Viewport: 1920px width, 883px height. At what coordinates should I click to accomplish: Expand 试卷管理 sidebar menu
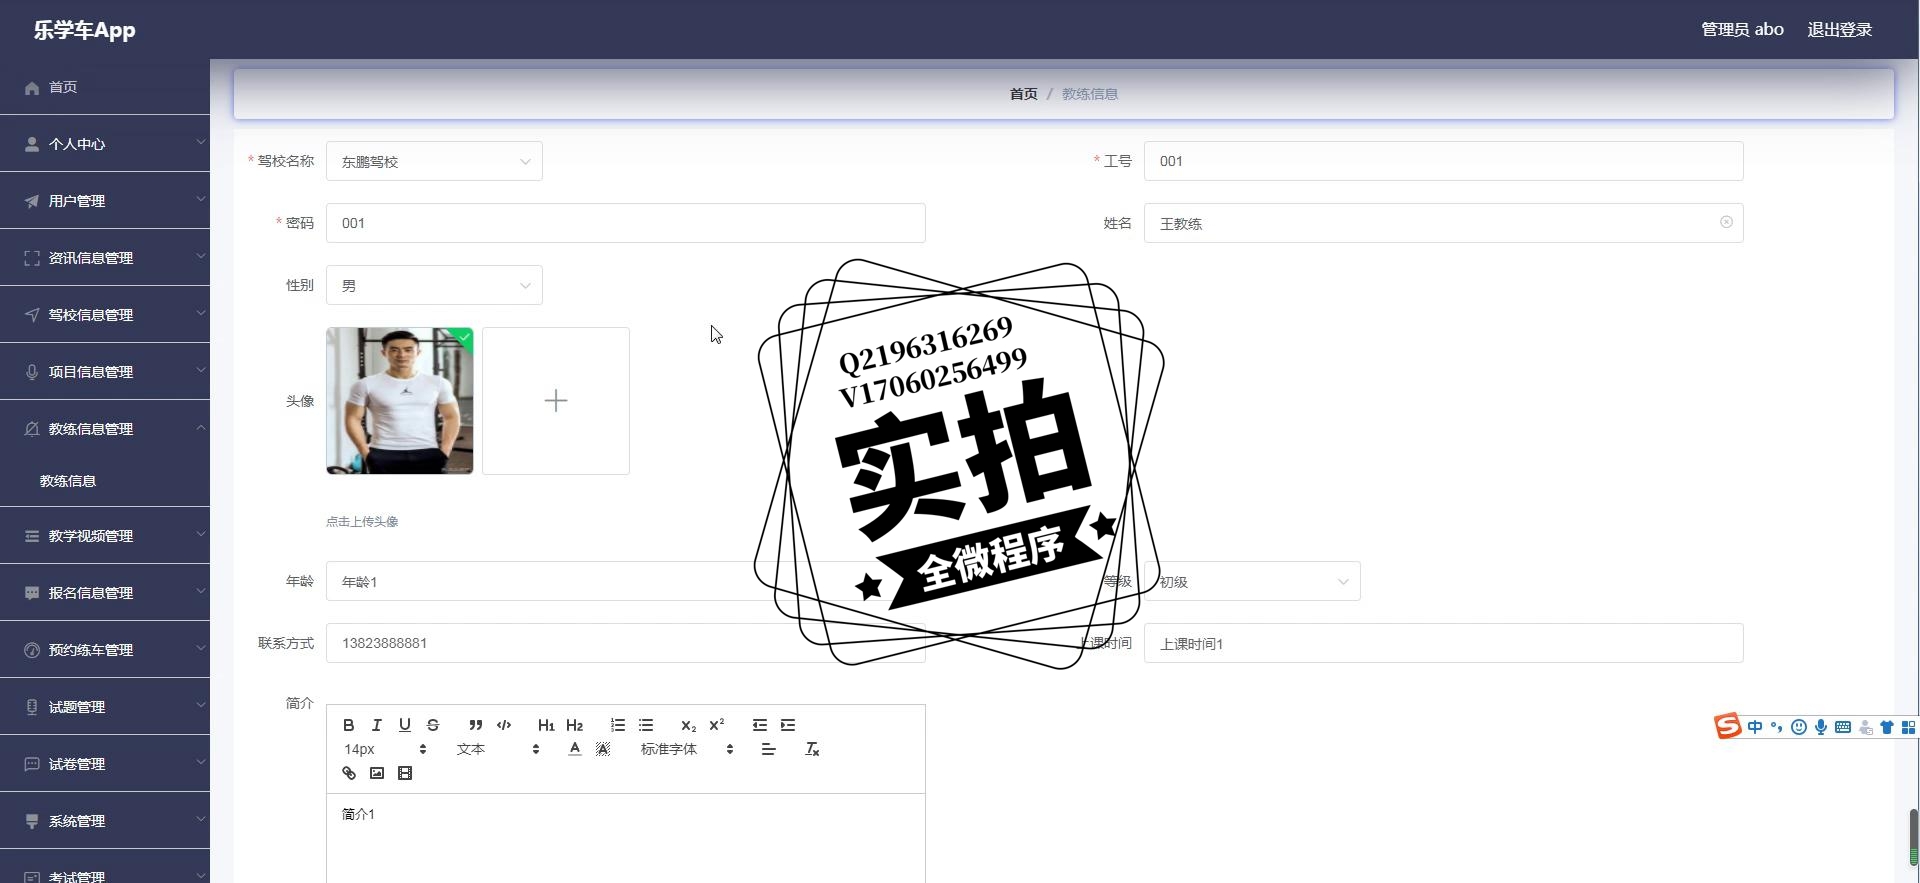pyautogui.click(x=105, y=764)
